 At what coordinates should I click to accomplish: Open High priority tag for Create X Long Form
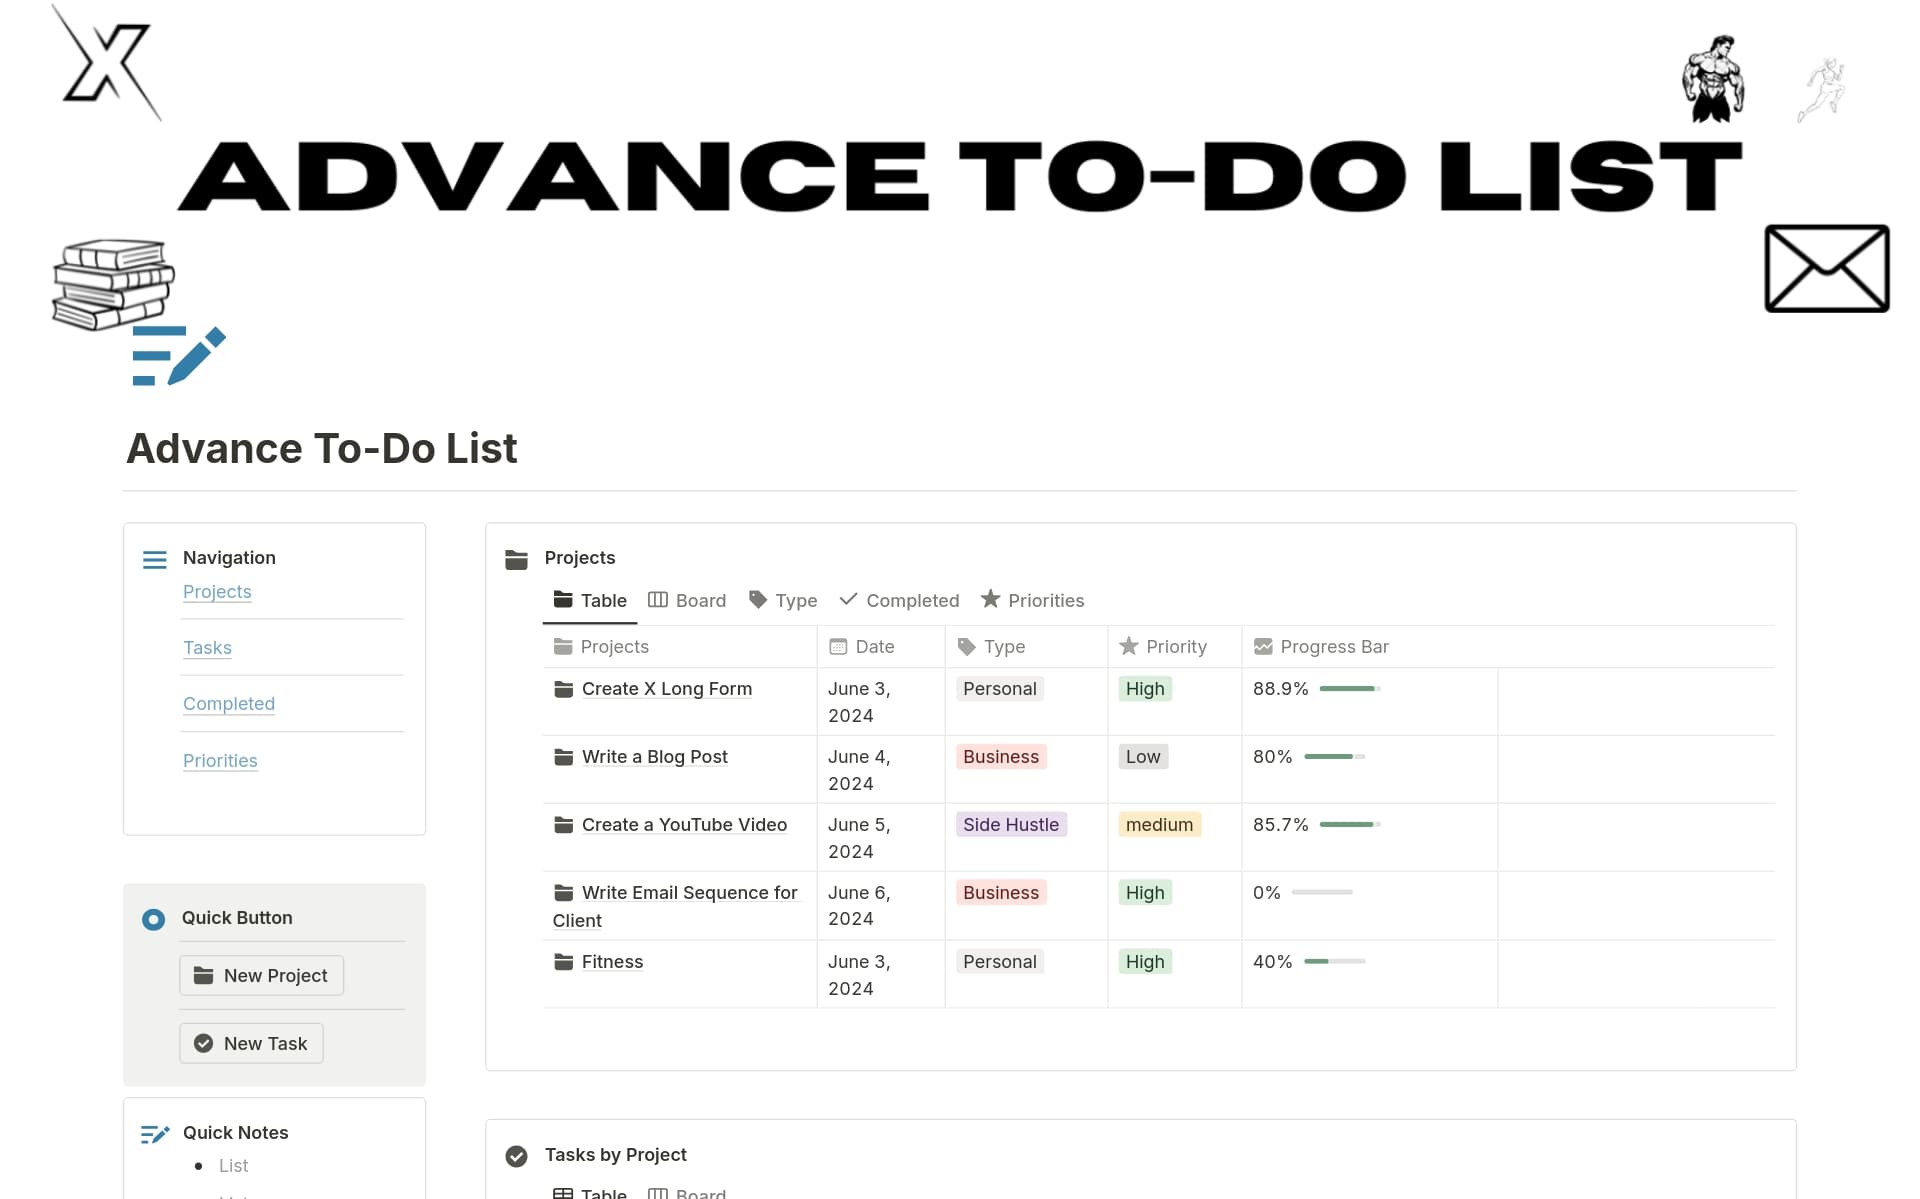point(1145,689)
